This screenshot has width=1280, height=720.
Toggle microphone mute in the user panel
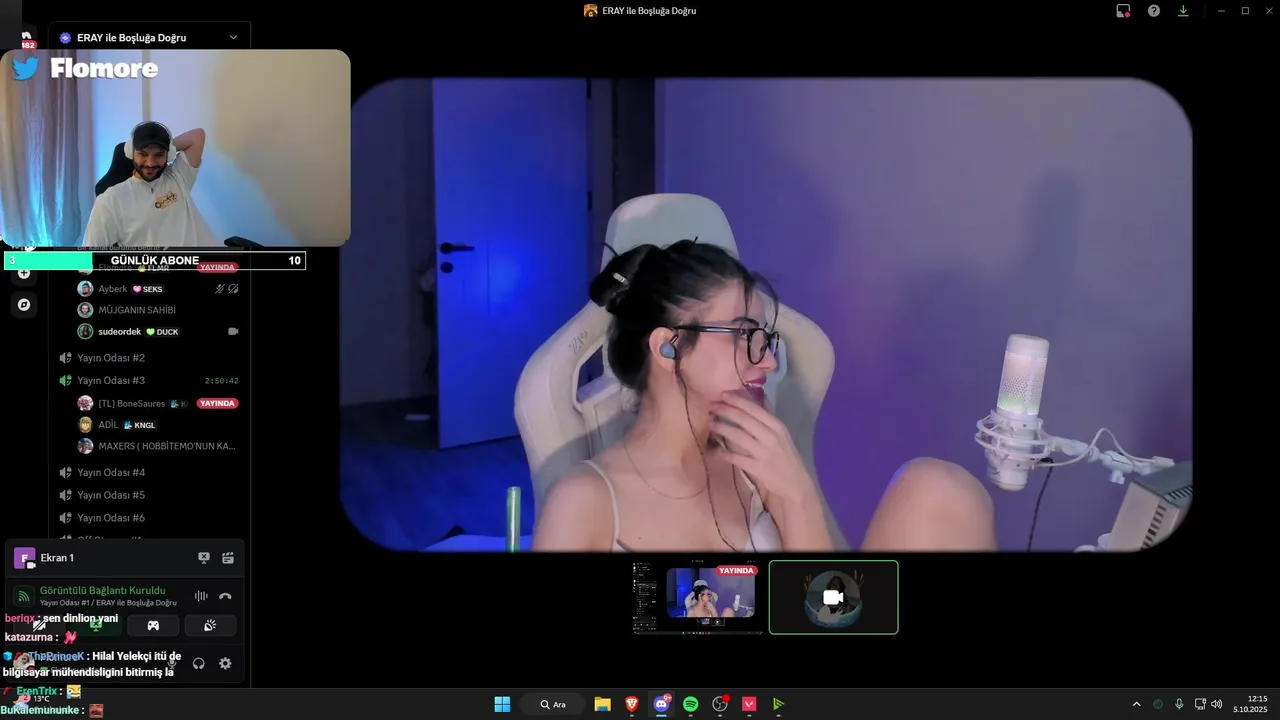(172, 663)
